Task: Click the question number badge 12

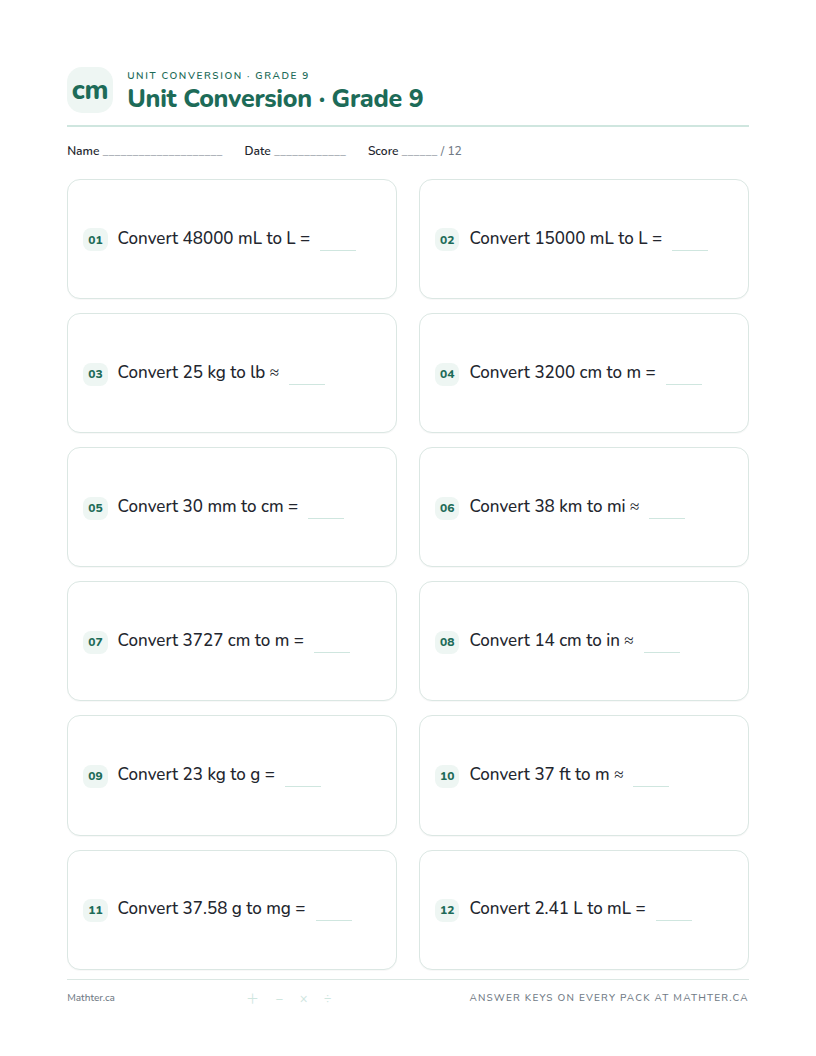Action: (x=448, y=910)
